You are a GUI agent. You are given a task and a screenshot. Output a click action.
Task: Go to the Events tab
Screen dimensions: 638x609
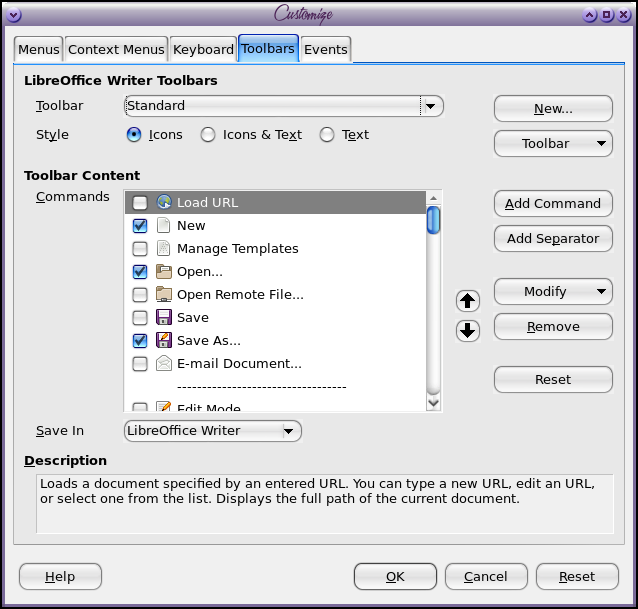coord(326,49)
